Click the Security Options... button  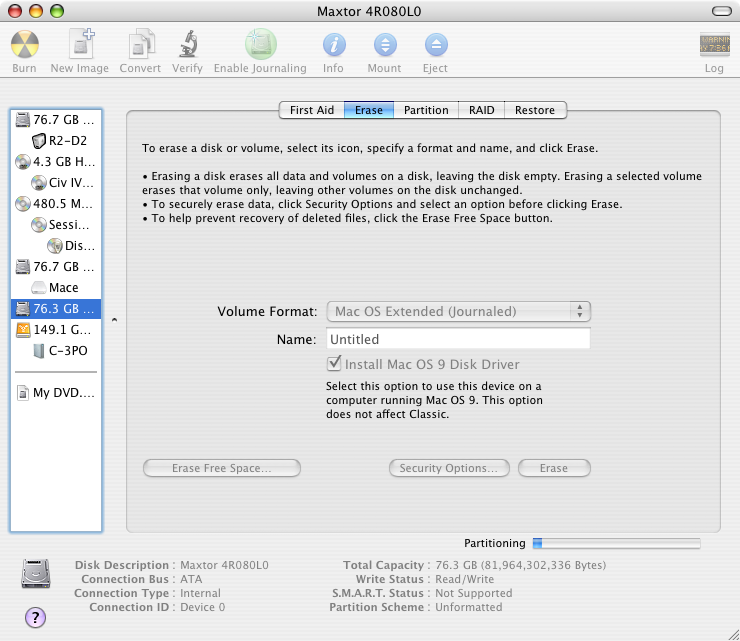(449, 468)
